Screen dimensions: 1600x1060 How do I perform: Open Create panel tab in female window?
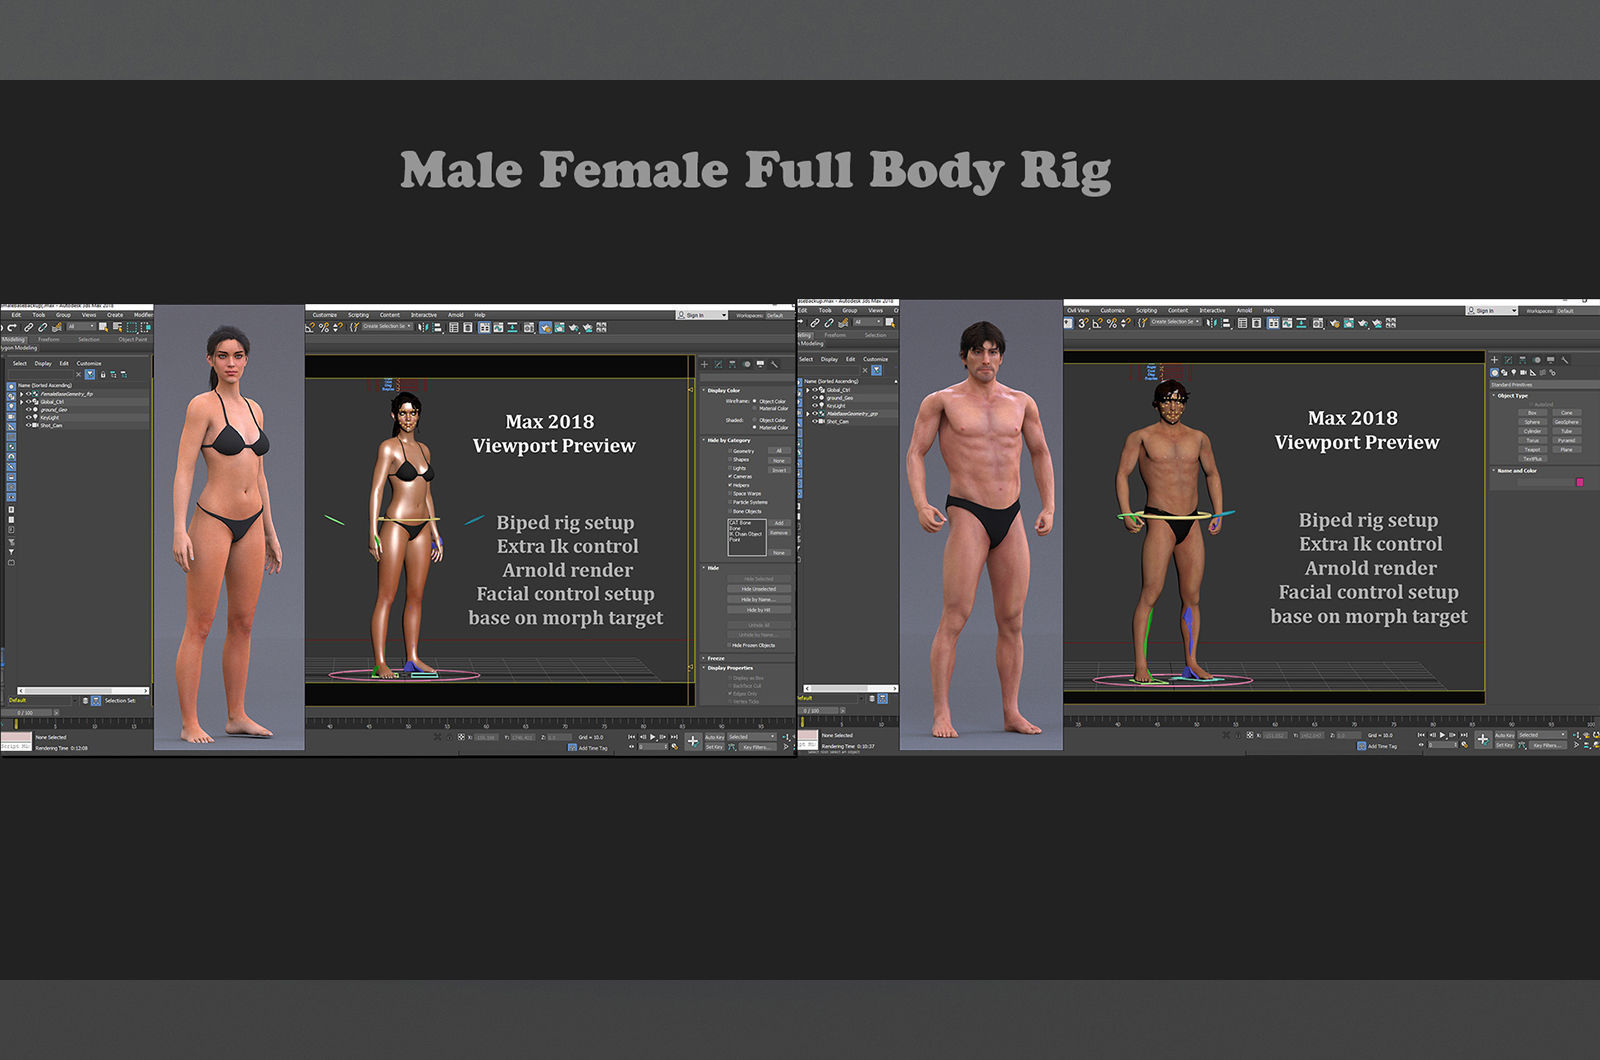coord(704,364)
